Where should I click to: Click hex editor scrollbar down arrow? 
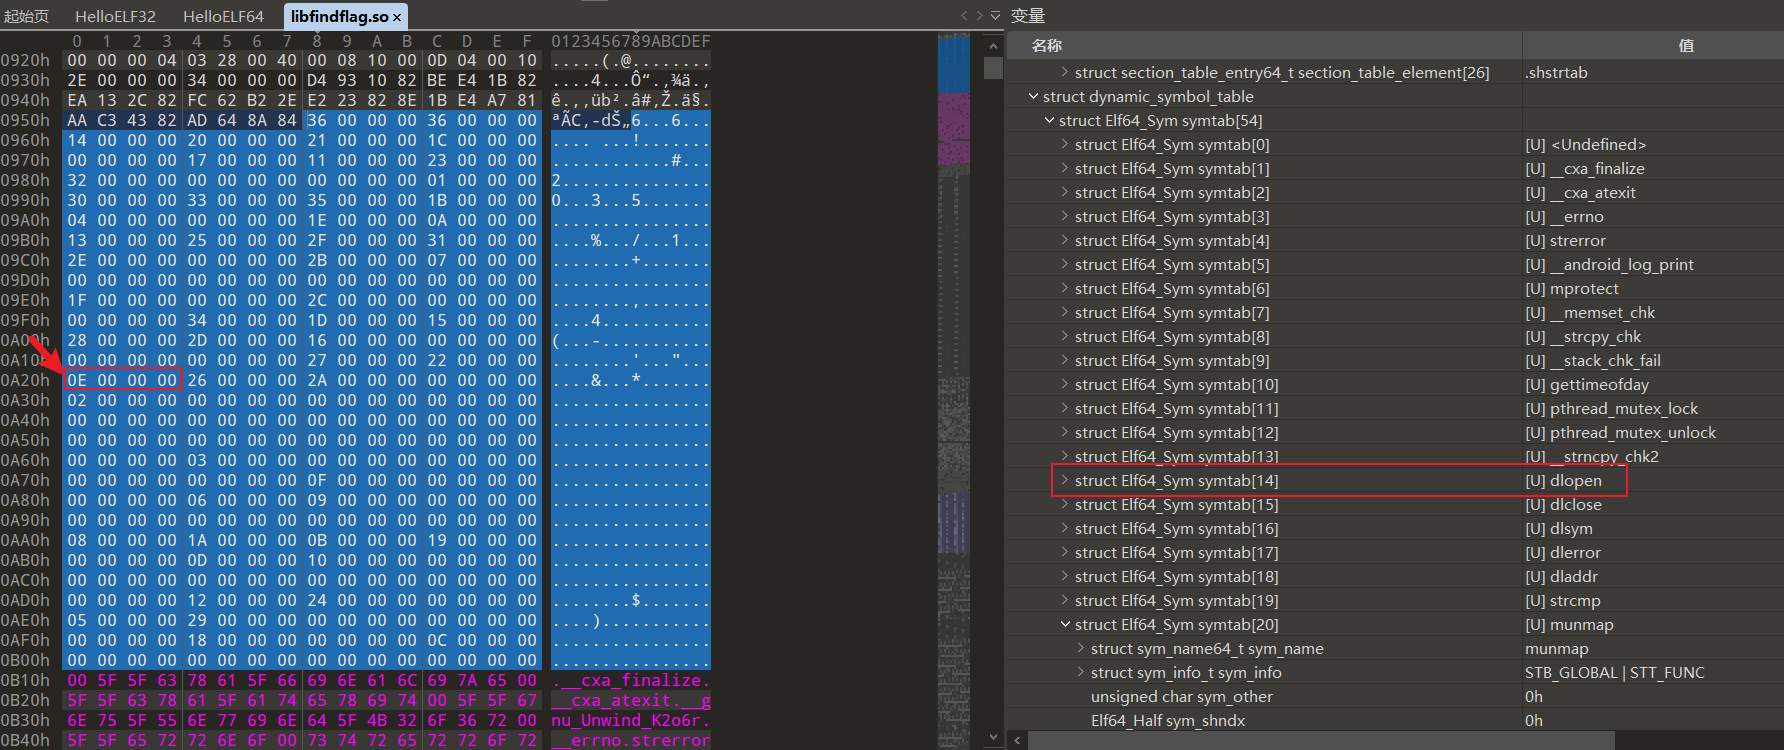[993, 738]
